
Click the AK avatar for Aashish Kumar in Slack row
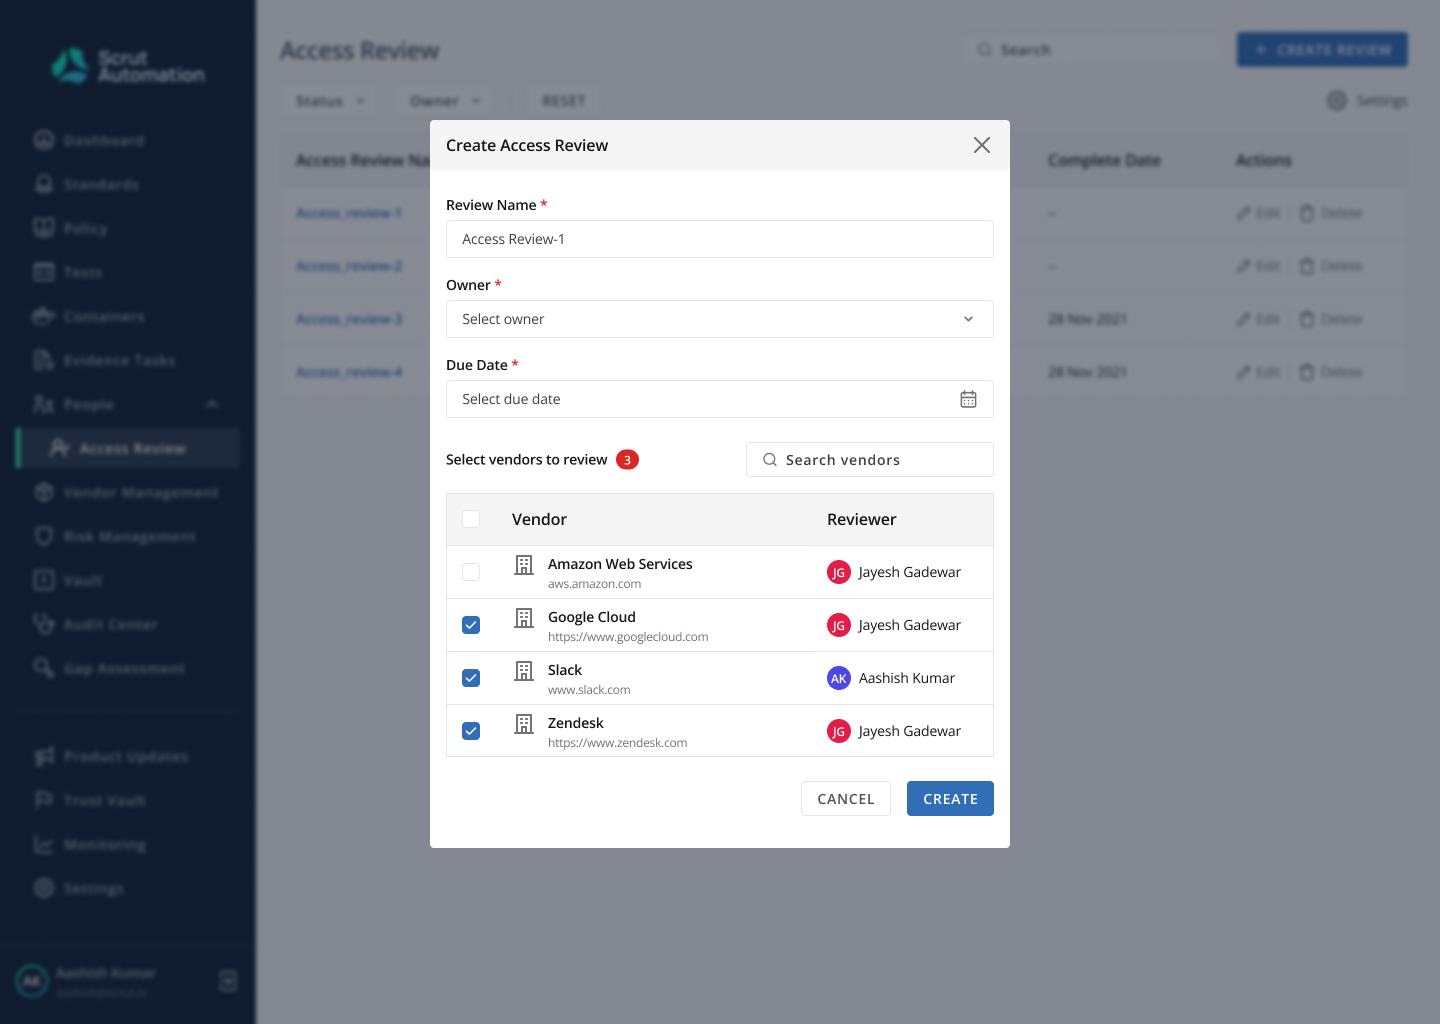(839, 678)
